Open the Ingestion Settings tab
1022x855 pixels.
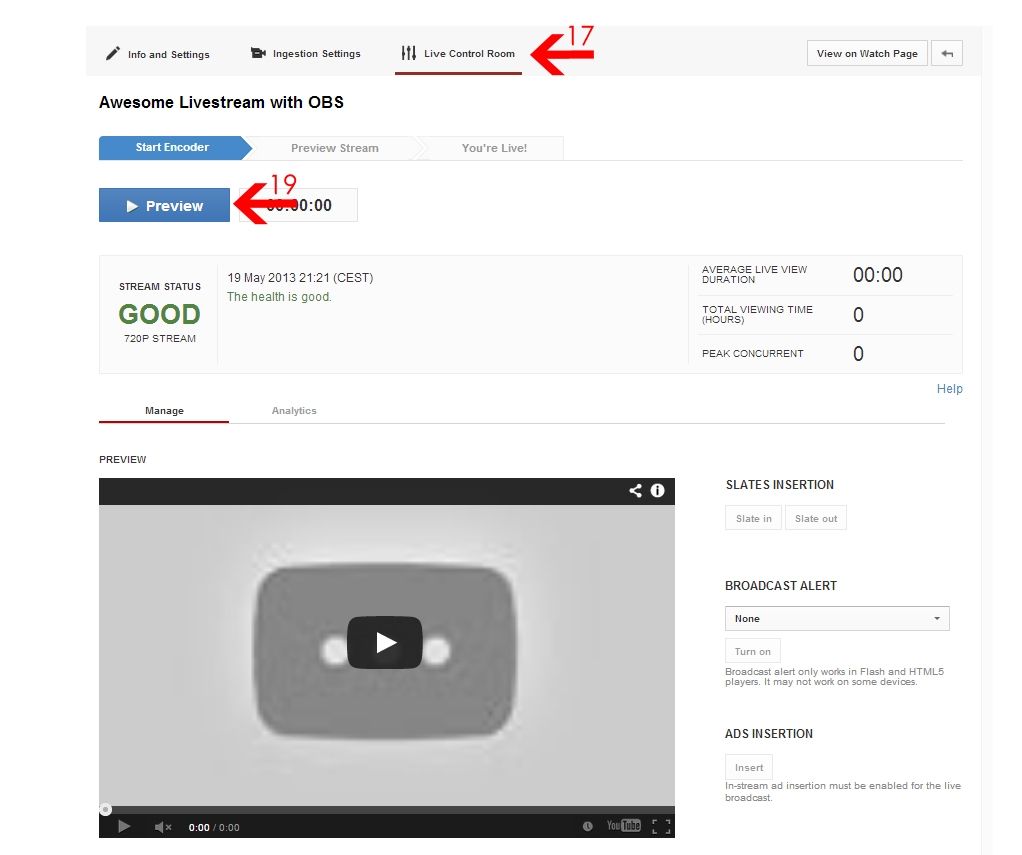(x=306, y=53)
